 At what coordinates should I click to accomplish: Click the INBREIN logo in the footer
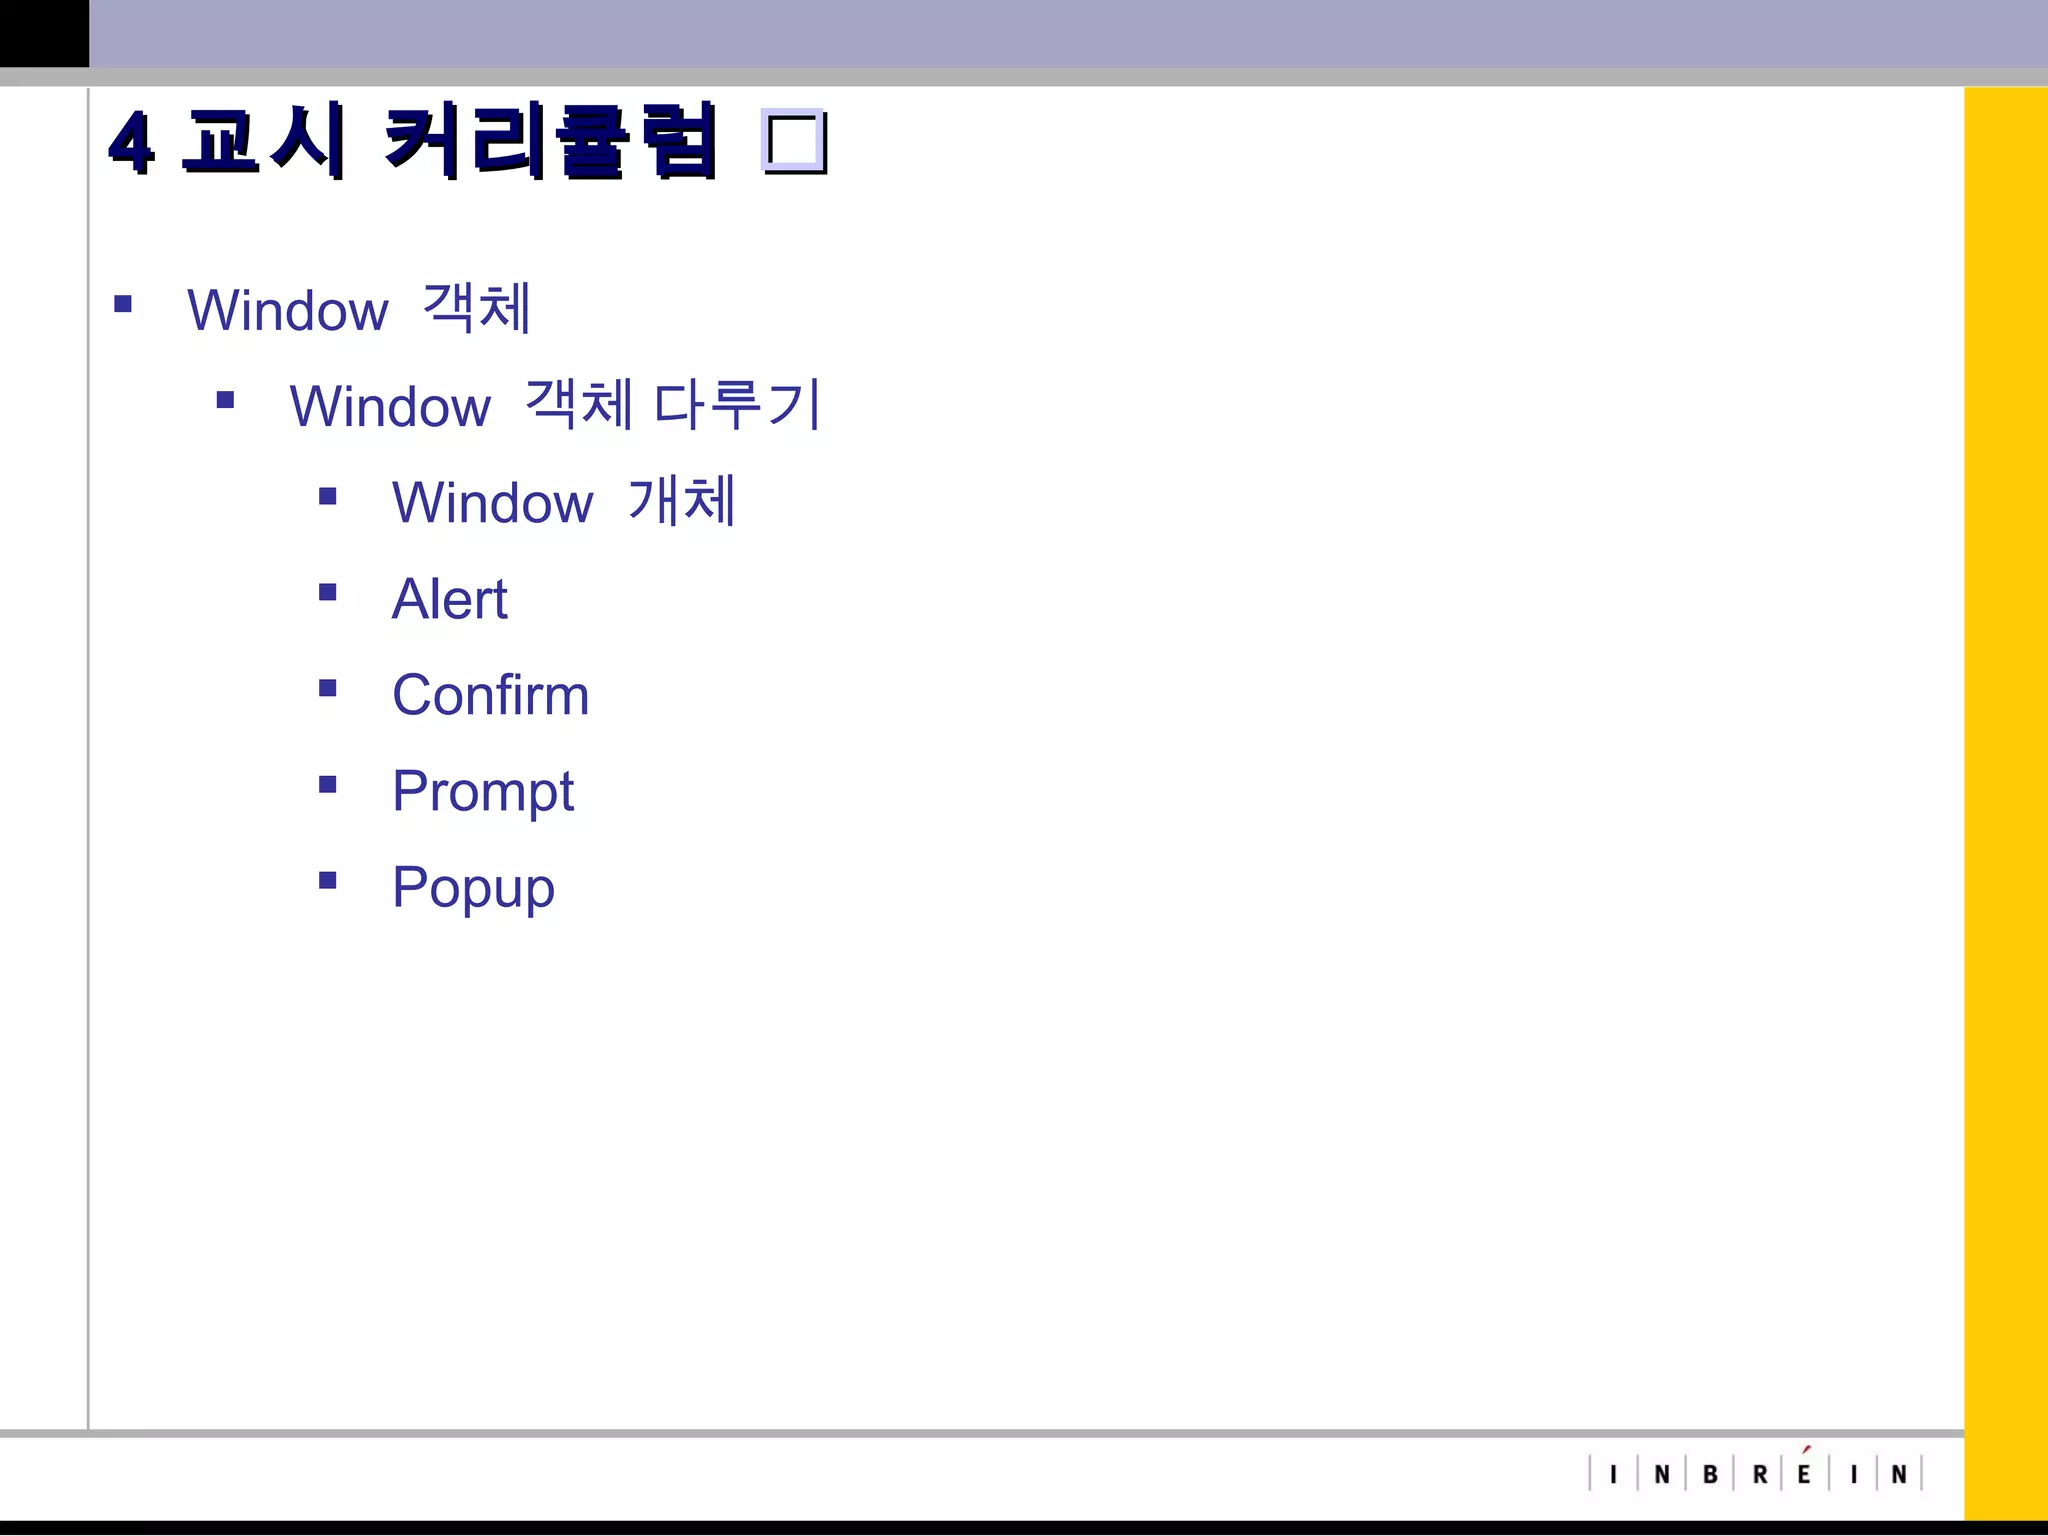pyautogui.click(x=1756, y=1471)
